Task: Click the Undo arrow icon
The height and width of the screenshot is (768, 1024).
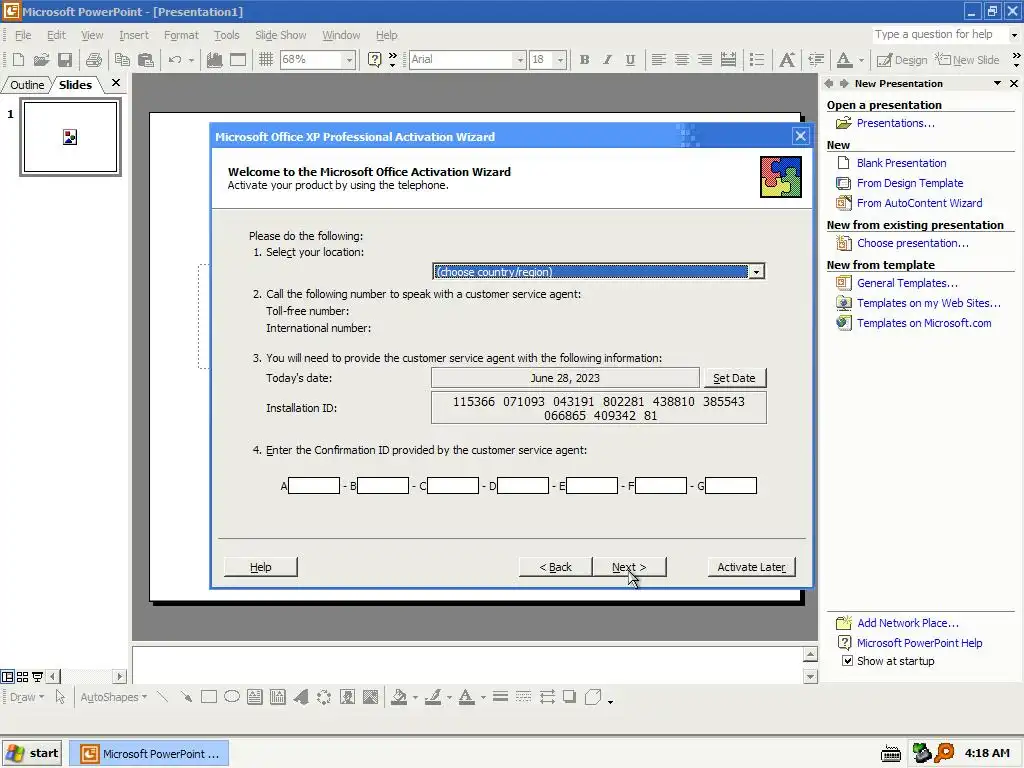Action: [x=174, y=59]
